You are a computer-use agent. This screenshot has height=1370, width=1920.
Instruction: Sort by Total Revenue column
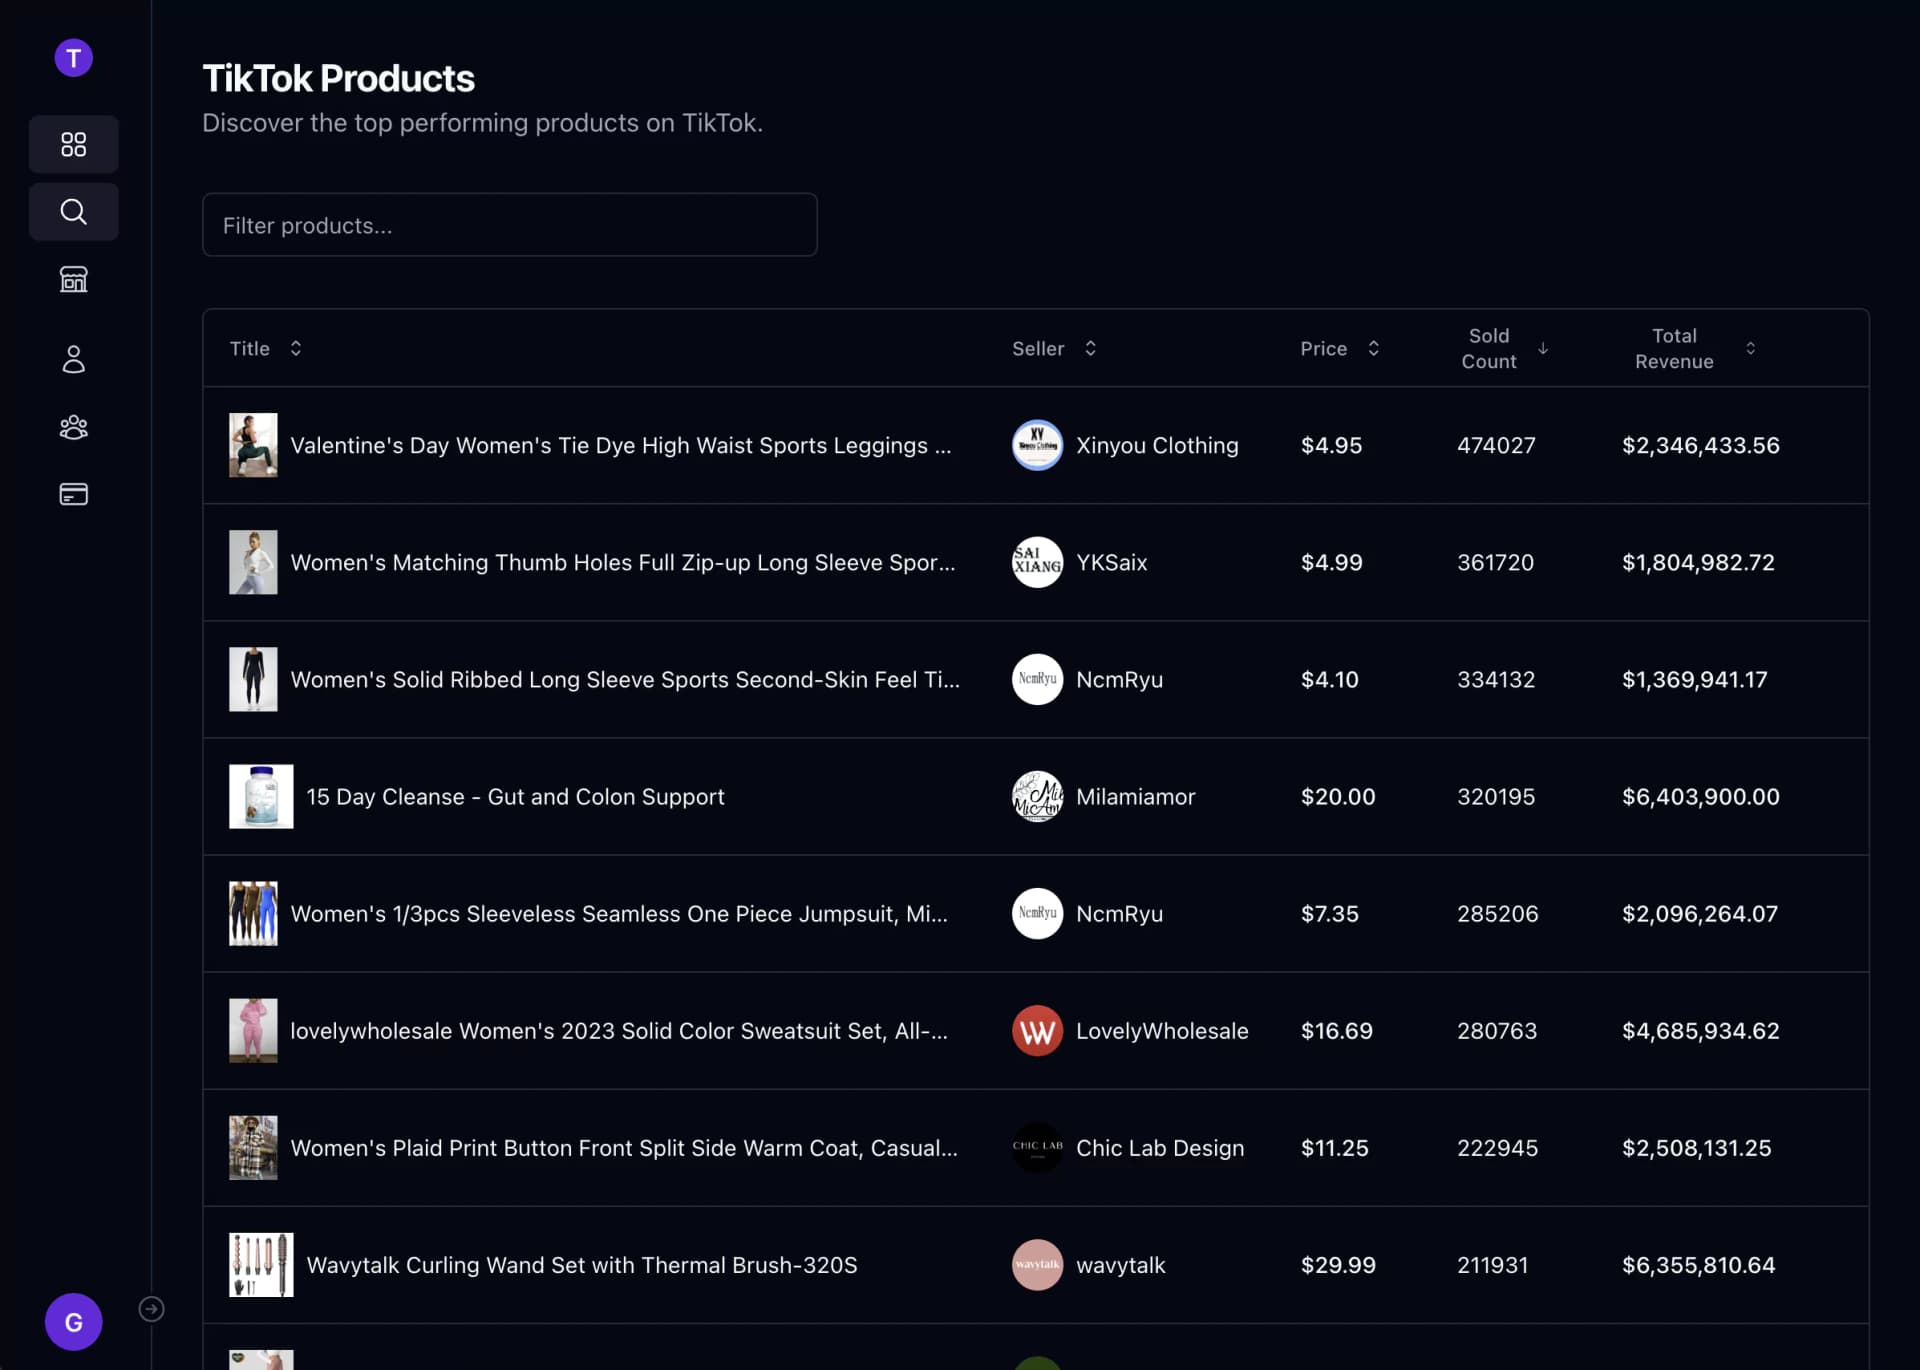pyautogui.click(x=1695, y=348)
